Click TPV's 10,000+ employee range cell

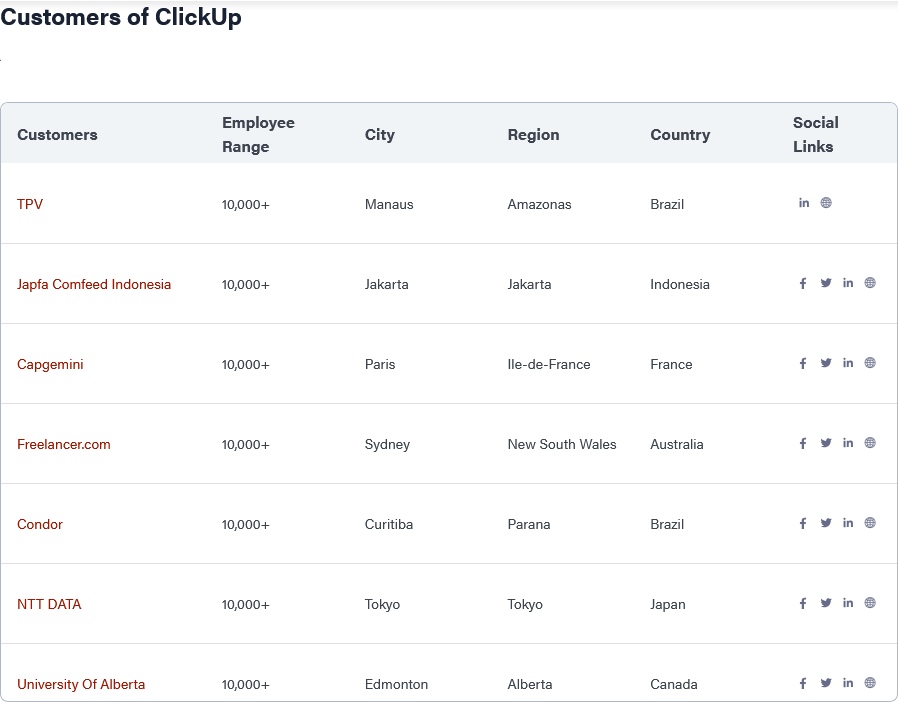245,204
